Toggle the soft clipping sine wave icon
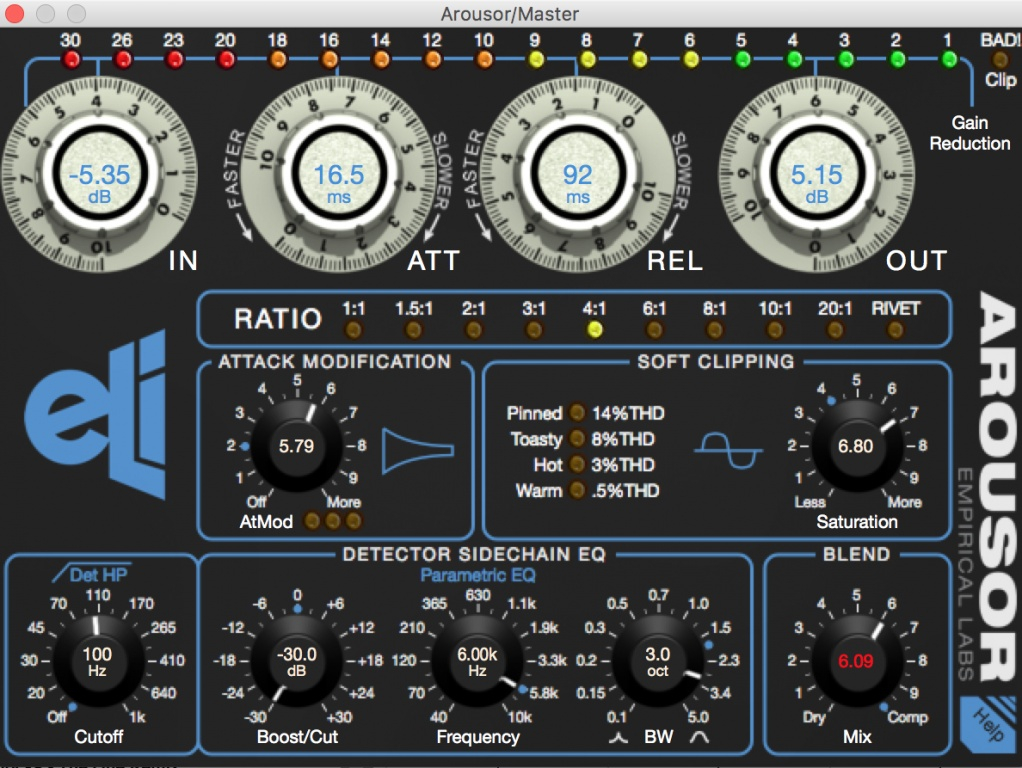The height and width of the screenshot is (768, 1022). click(729, 450)
